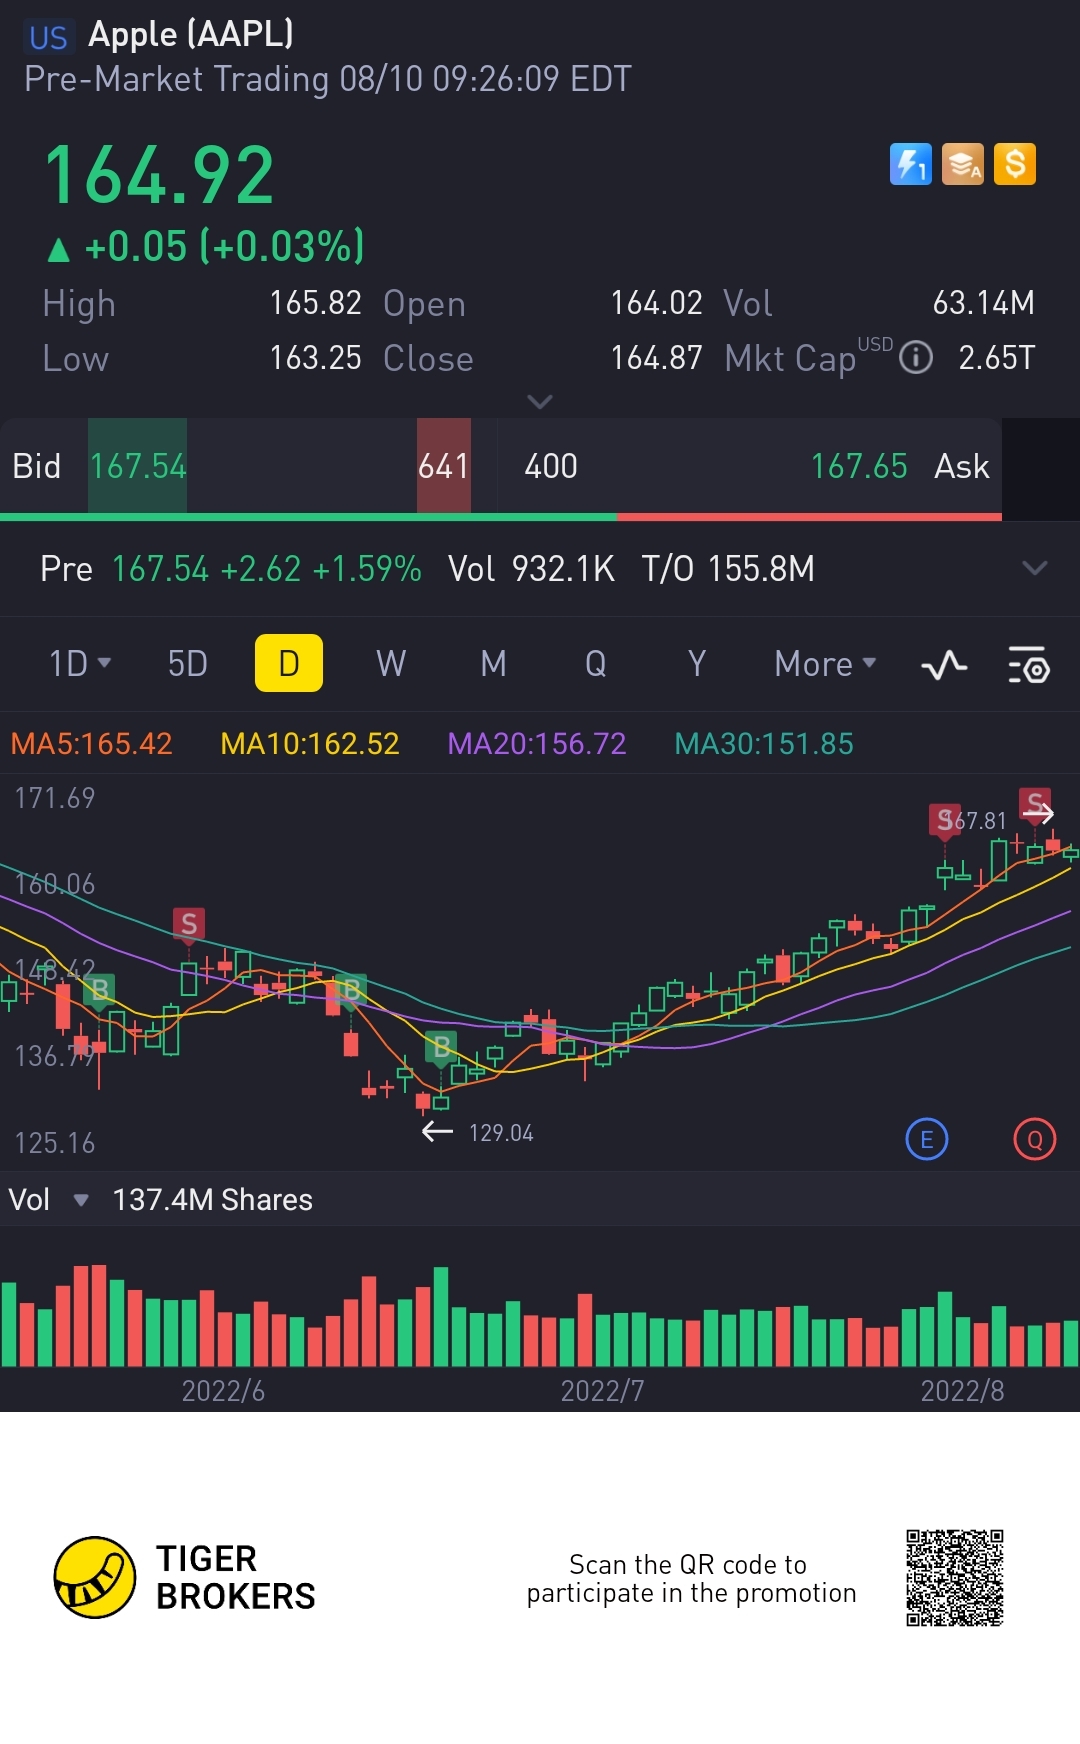1080x1744 pixels.
Task: Open the Mkt Cap info icon
Action: click(x=915, y=357)
